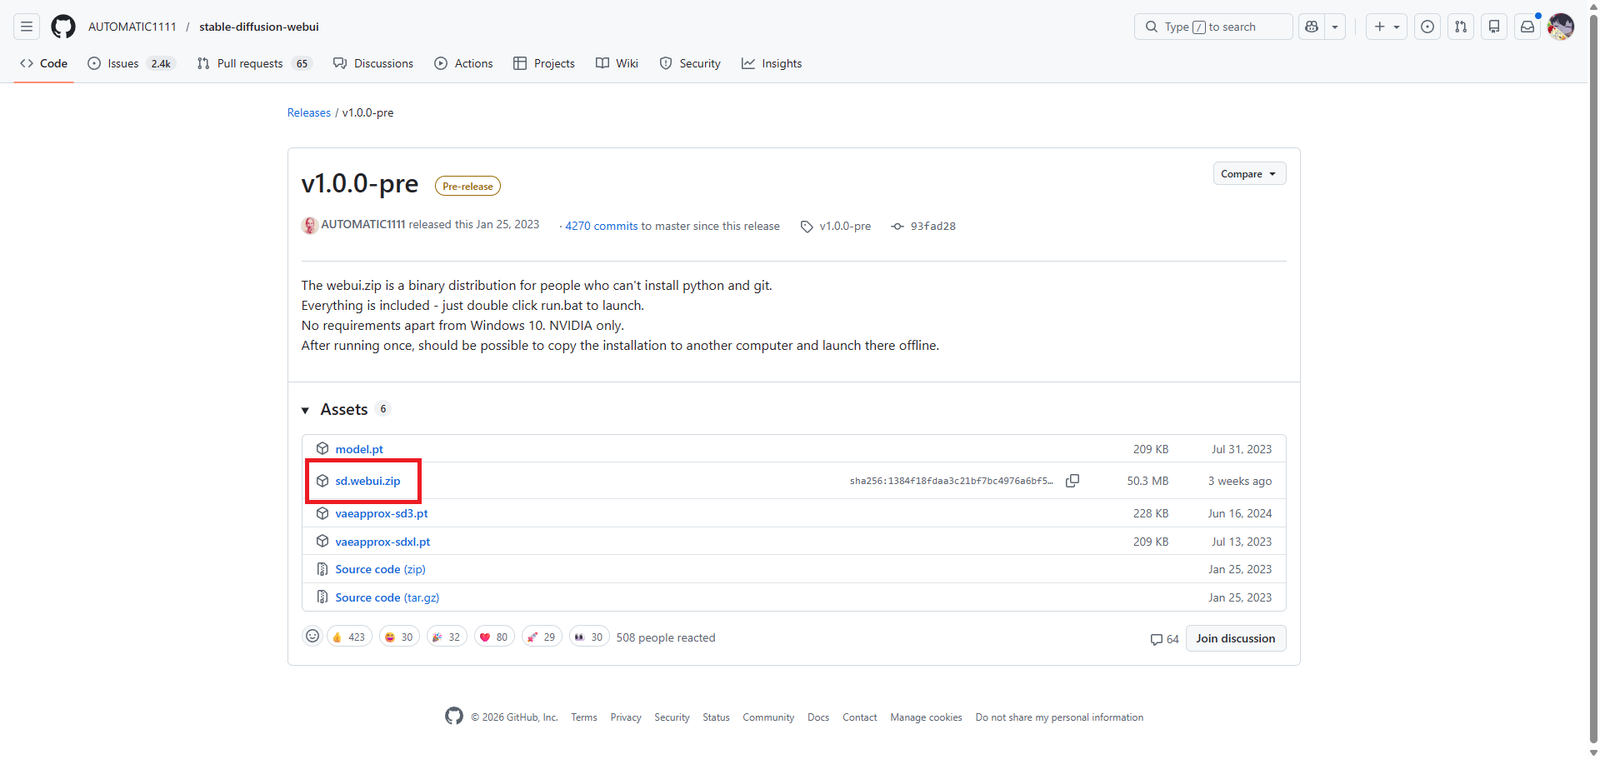The width and height of the screenshot is (1600, 759).
Task: Switch to the Insights tab
Action: 772,63
